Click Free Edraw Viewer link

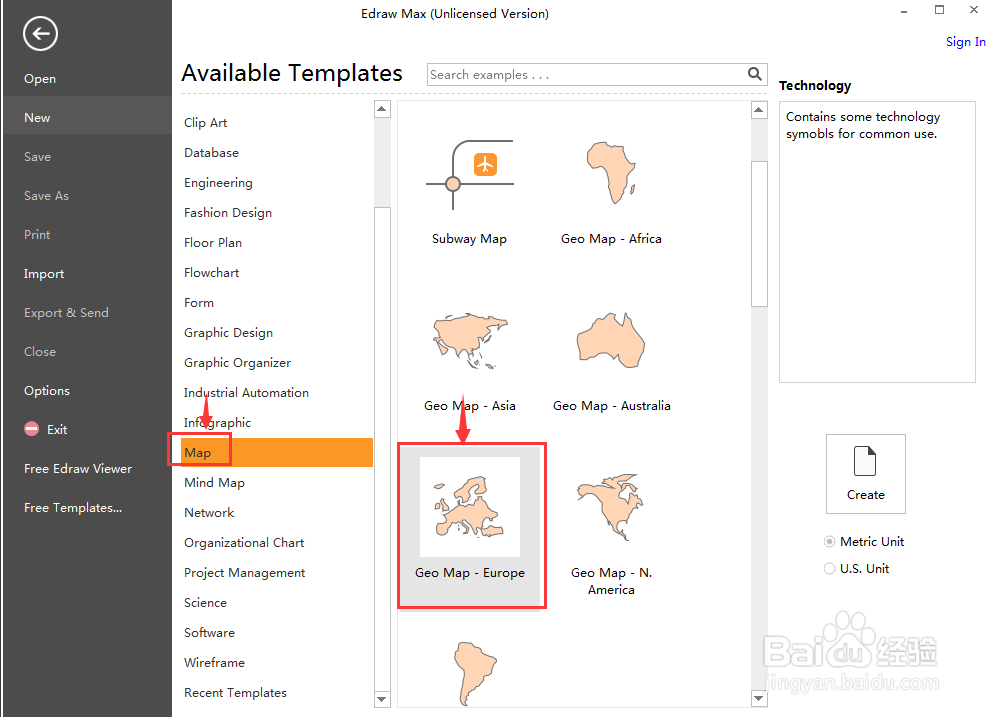tap(78, 468)
